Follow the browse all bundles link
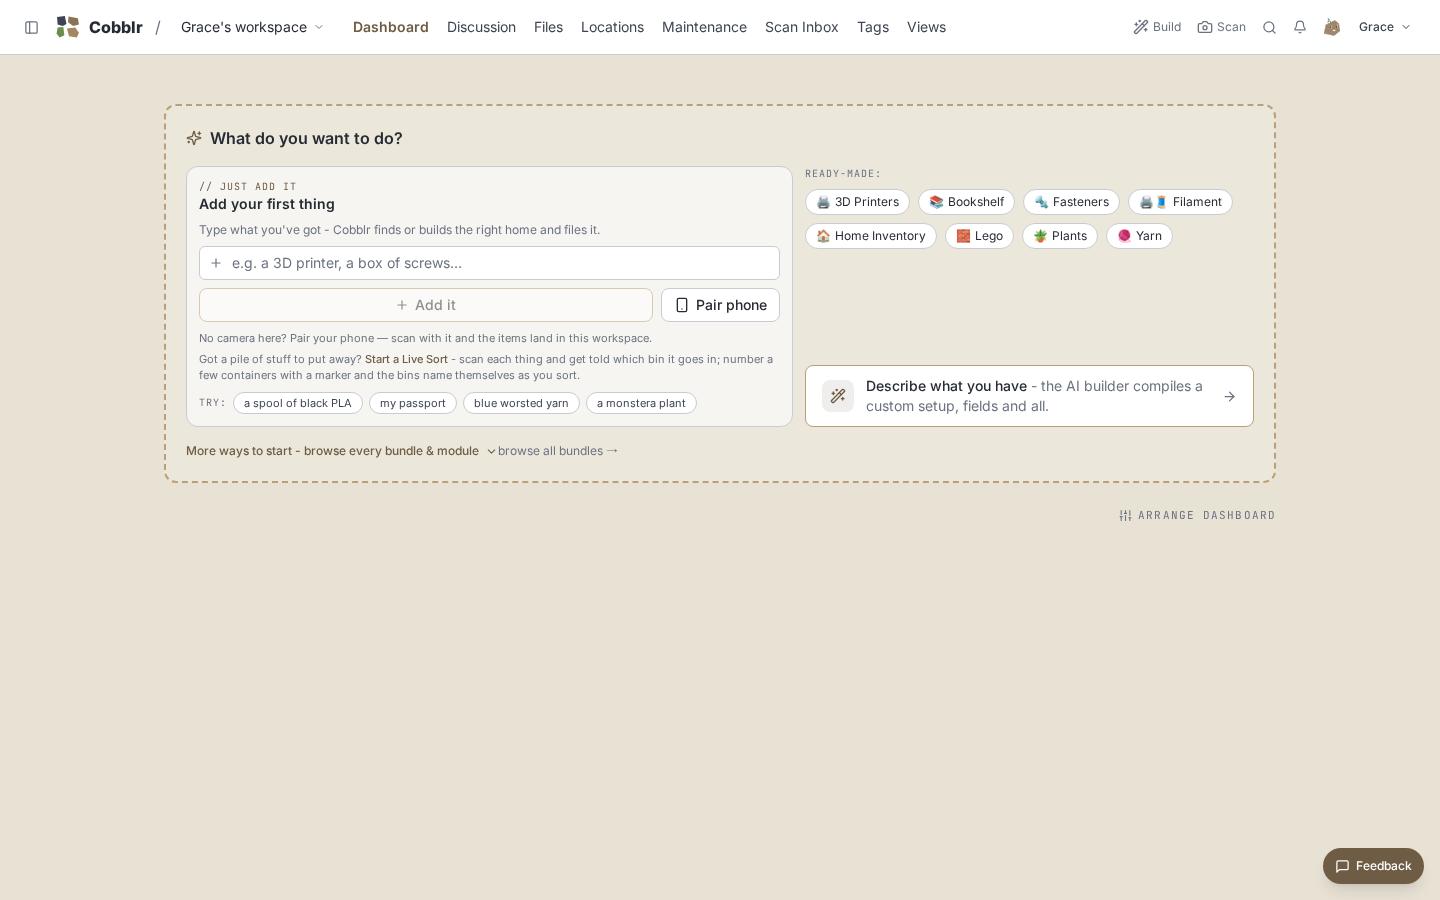The width and height of the screenshot is (1440, 900). click(558, 451)
